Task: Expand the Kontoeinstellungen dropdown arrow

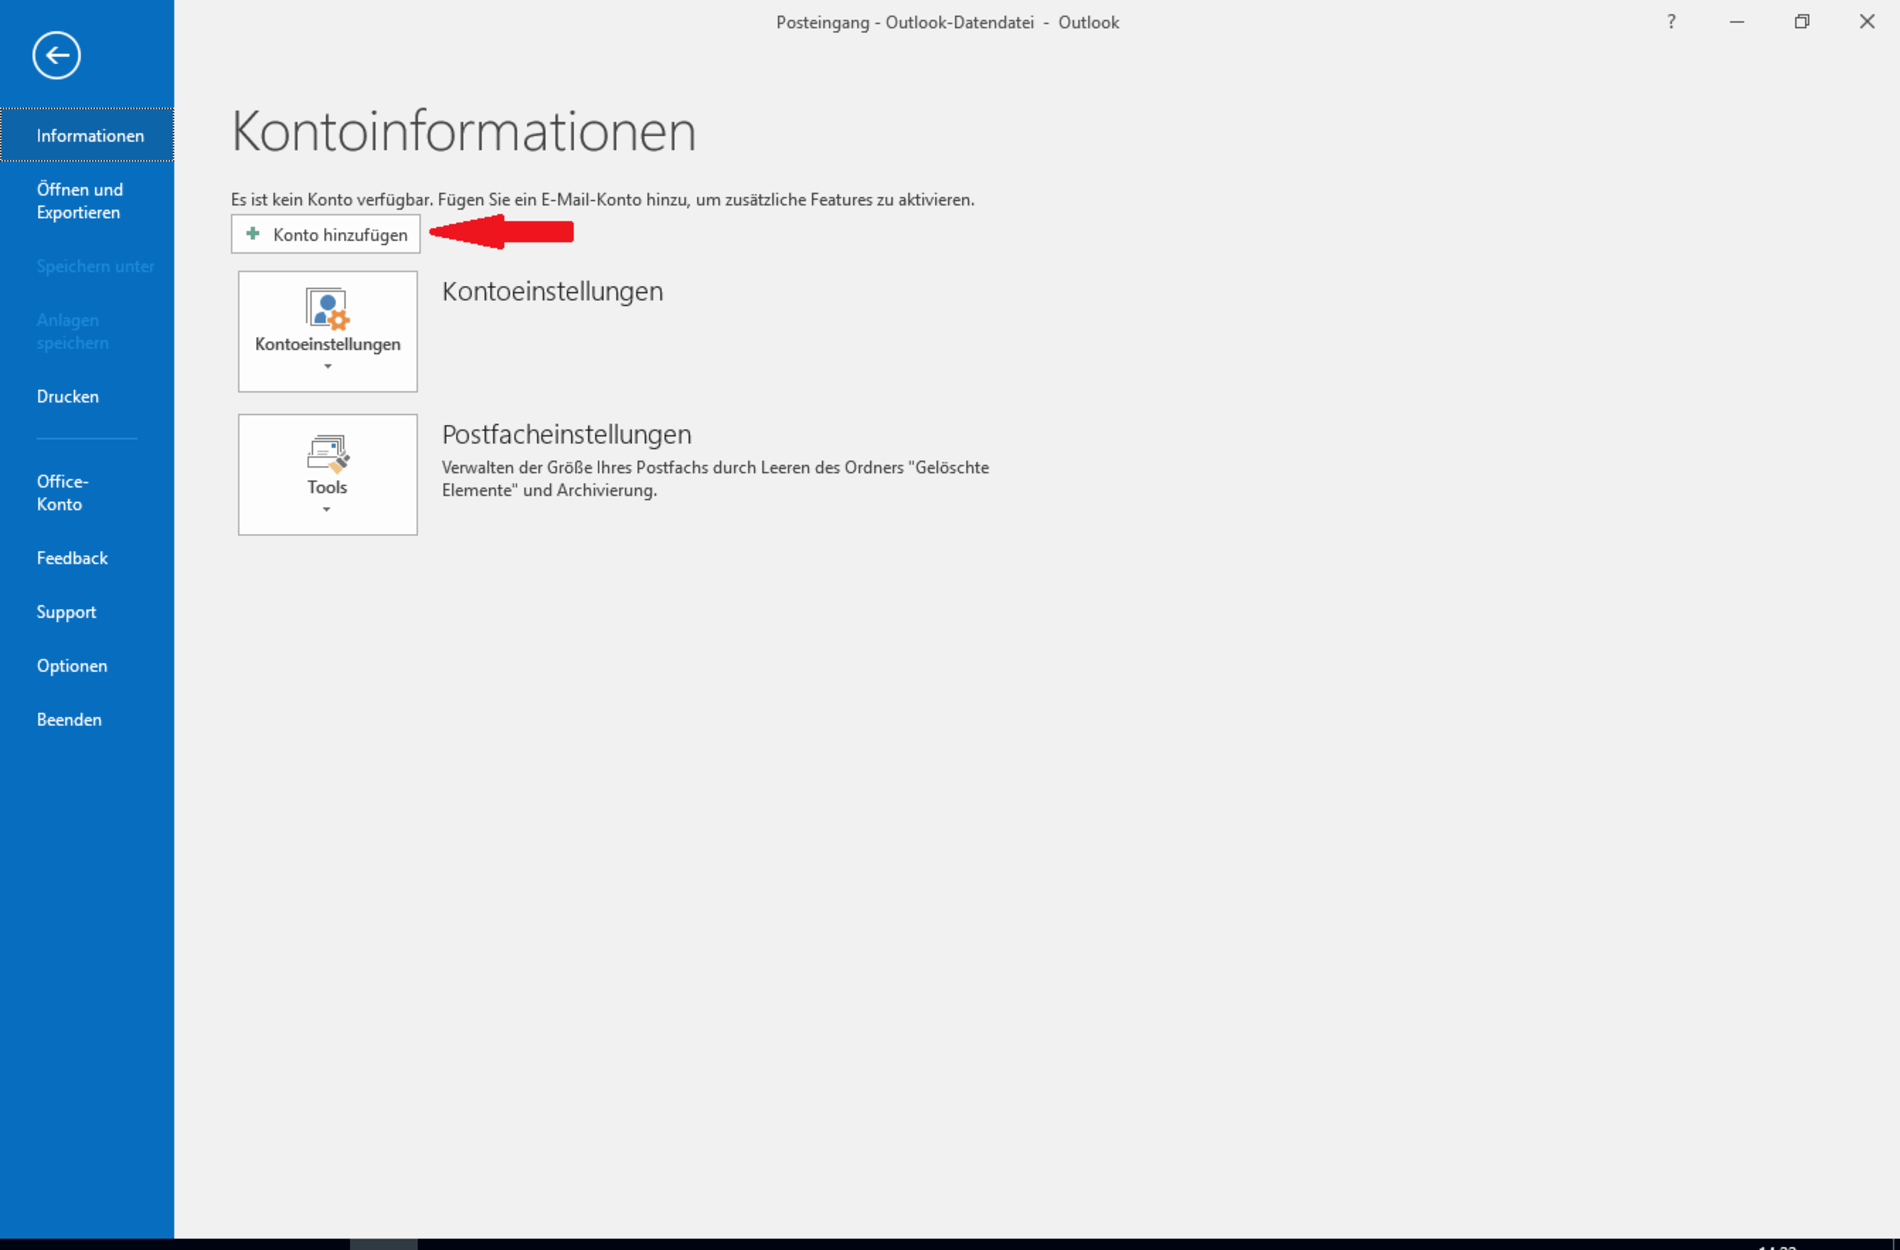Action: point(326,368)
